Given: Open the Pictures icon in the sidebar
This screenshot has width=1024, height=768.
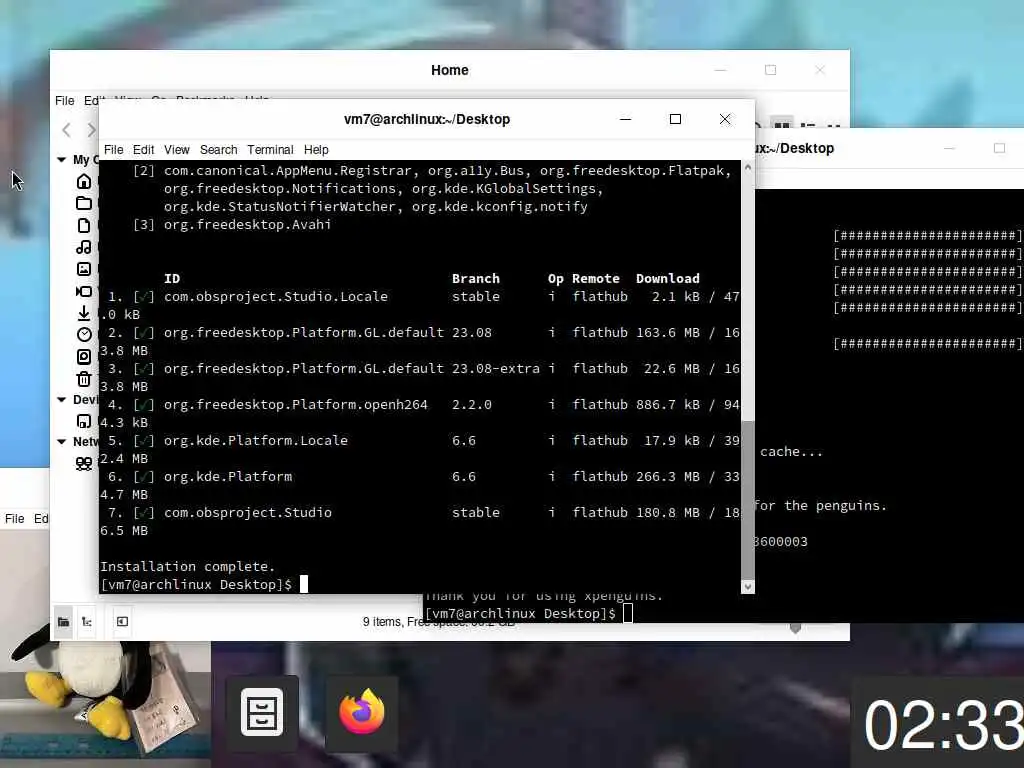Looking at the screenshot, I should click(x=84, y=268).
